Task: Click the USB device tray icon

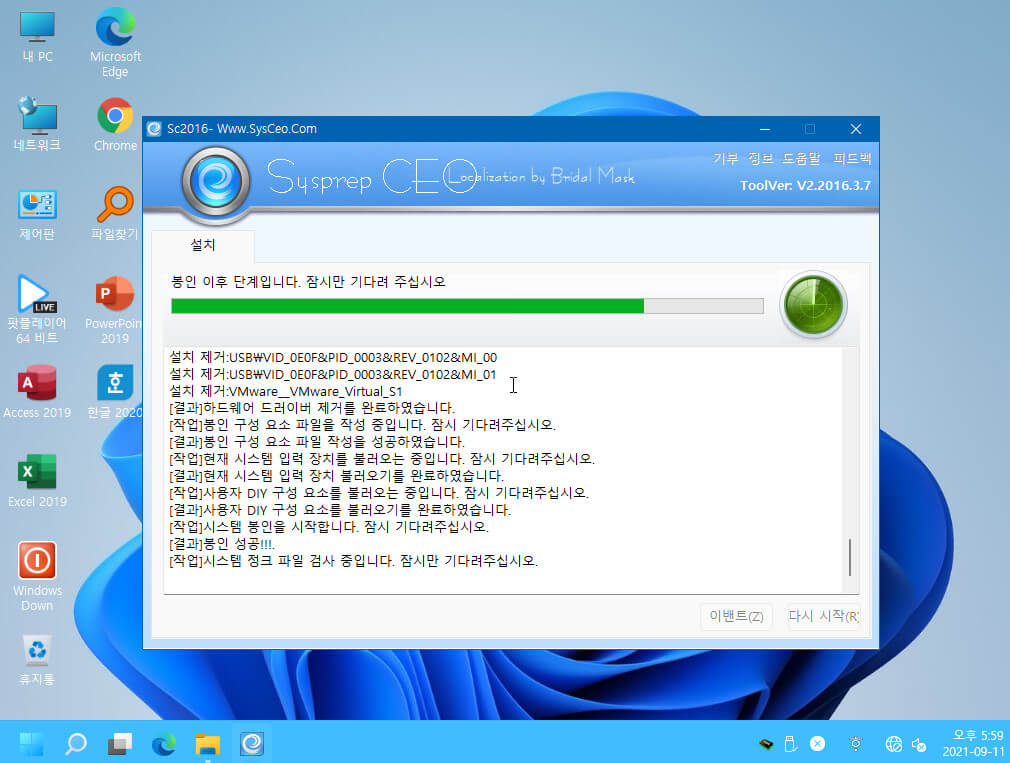Action: tap(790, 744)
